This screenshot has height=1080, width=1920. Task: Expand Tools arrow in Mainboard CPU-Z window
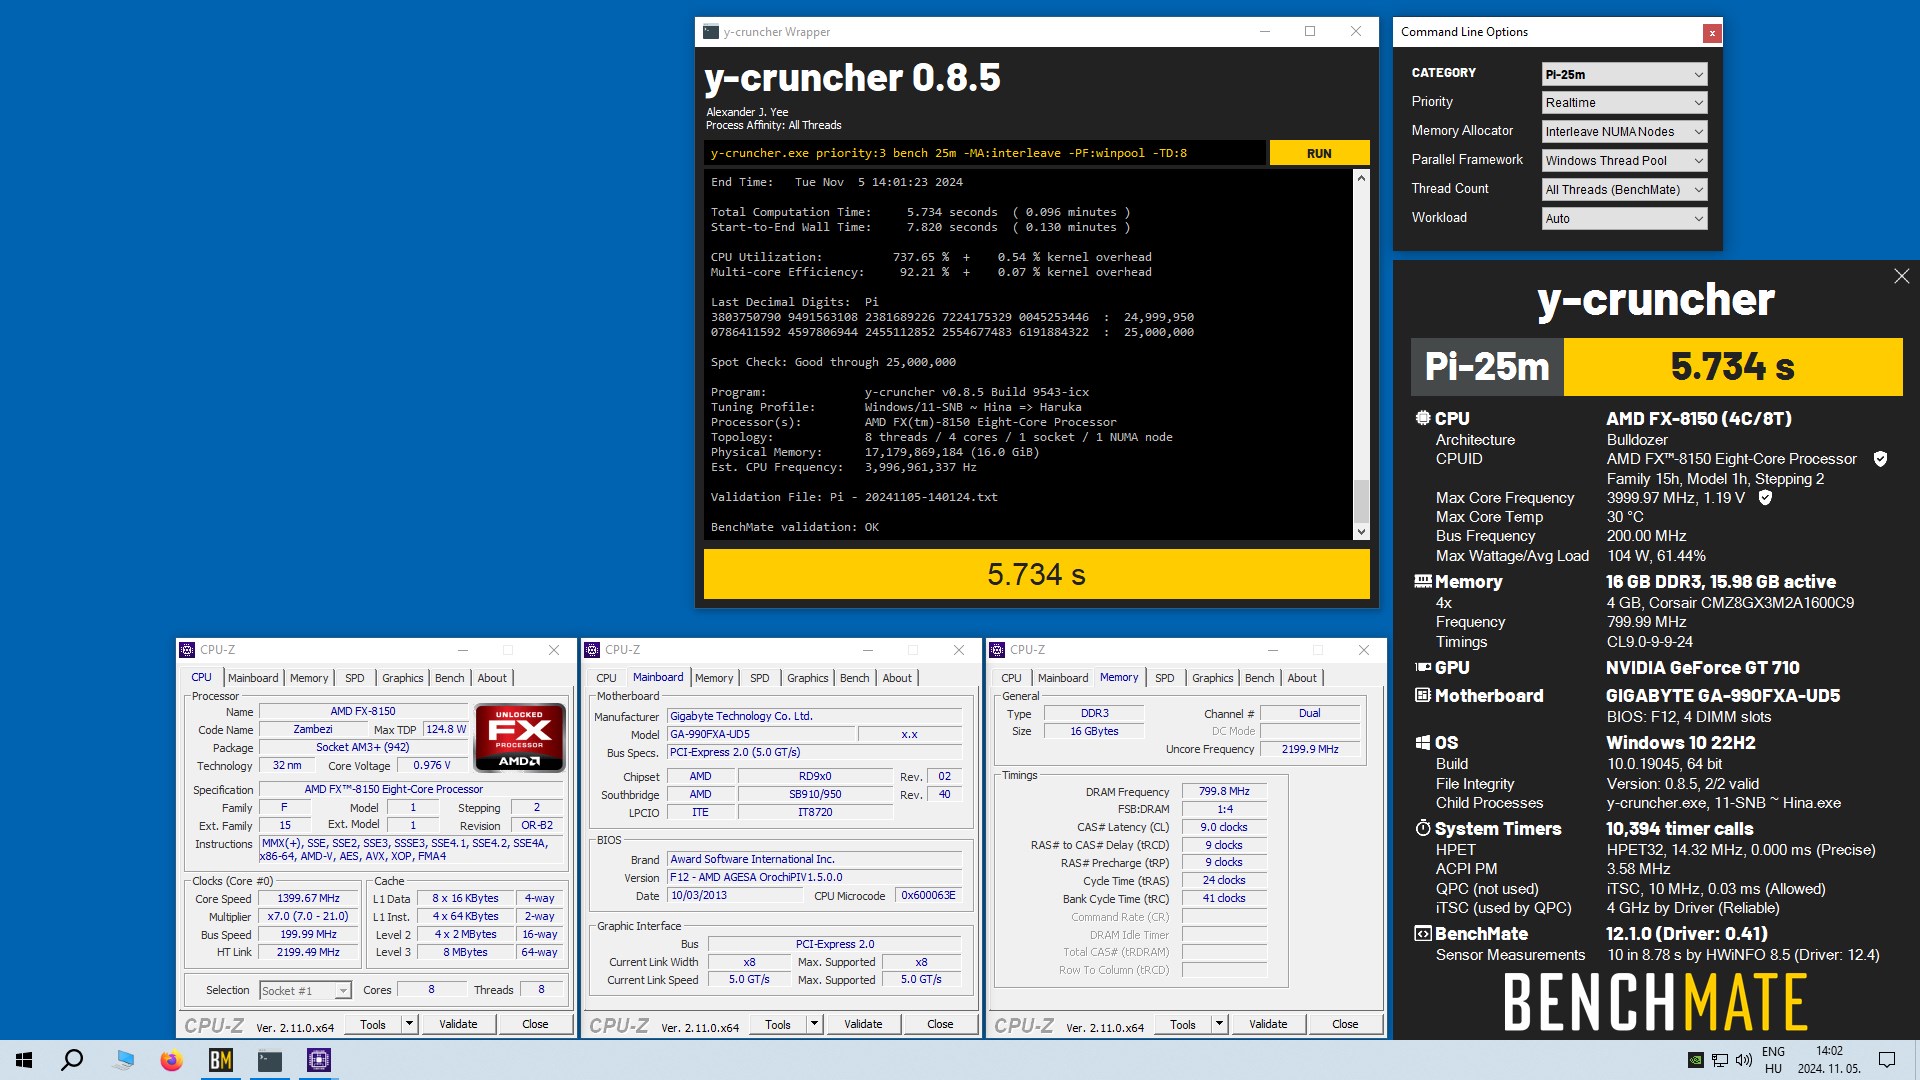click(x=814, y=1024)
